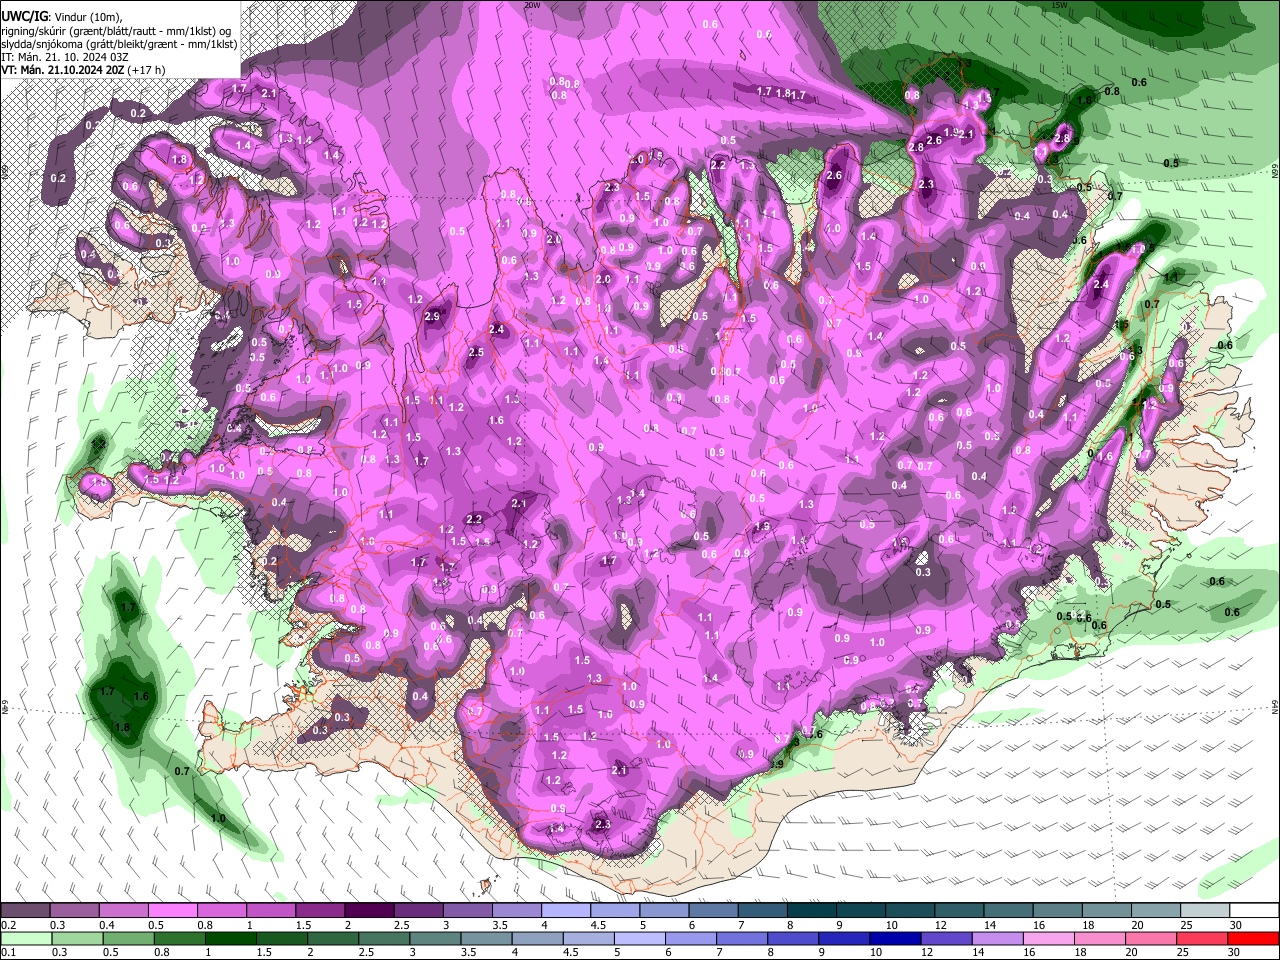The image size is (1280, 960).
Task: Click the 3.9 value on the south coast
Action: [778, 764]
